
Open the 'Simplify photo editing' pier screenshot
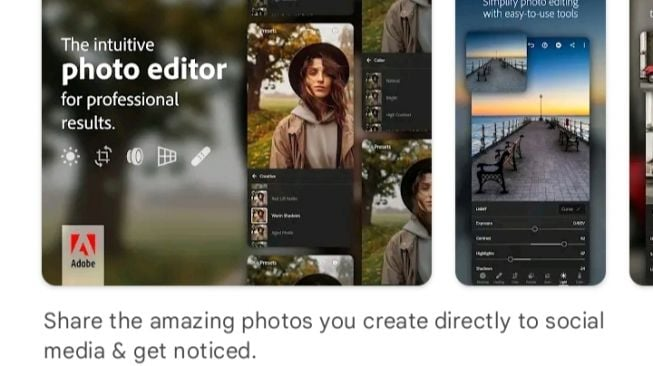tap(531, 142)
